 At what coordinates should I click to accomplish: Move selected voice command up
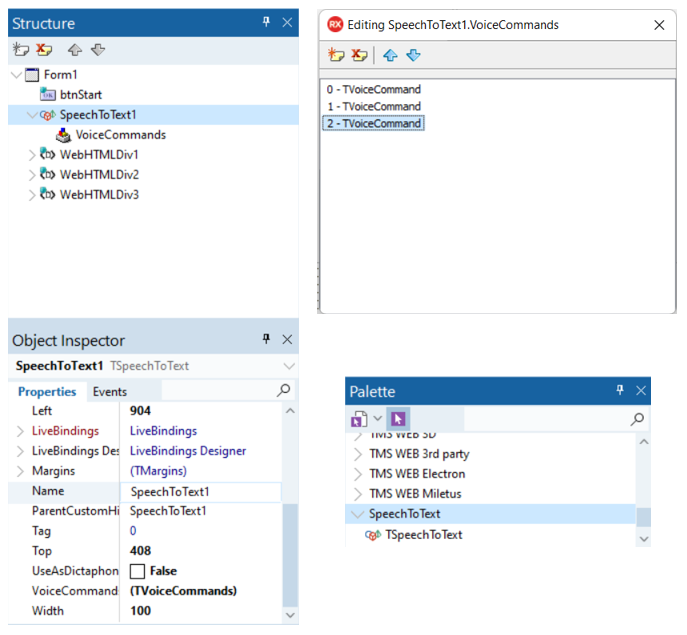coord(390,55)
